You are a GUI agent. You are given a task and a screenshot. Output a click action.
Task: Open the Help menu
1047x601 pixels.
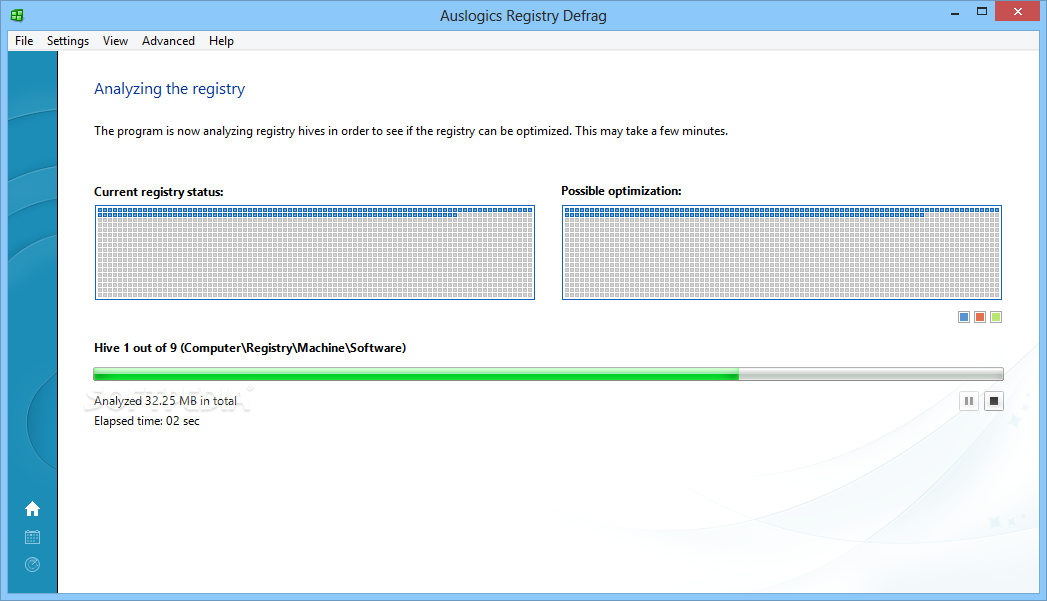[x=221, y=41]
